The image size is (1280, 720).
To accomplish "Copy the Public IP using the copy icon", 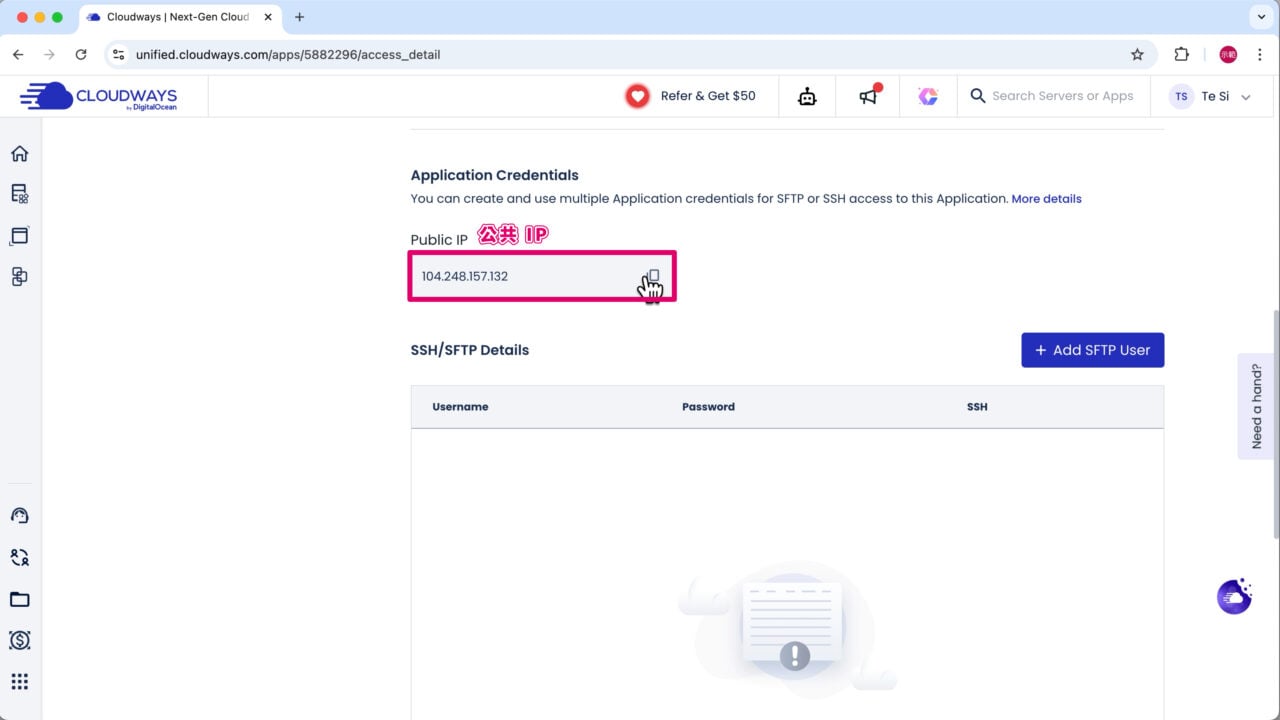I will 651,277.
